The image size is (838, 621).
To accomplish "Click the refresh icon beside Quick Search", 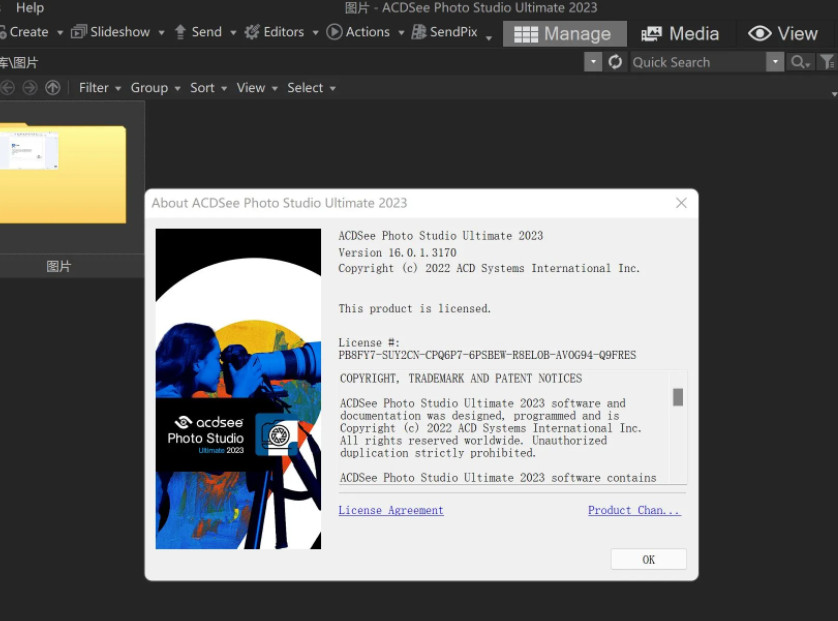I will pyautogui.click(x=615, y=62).
